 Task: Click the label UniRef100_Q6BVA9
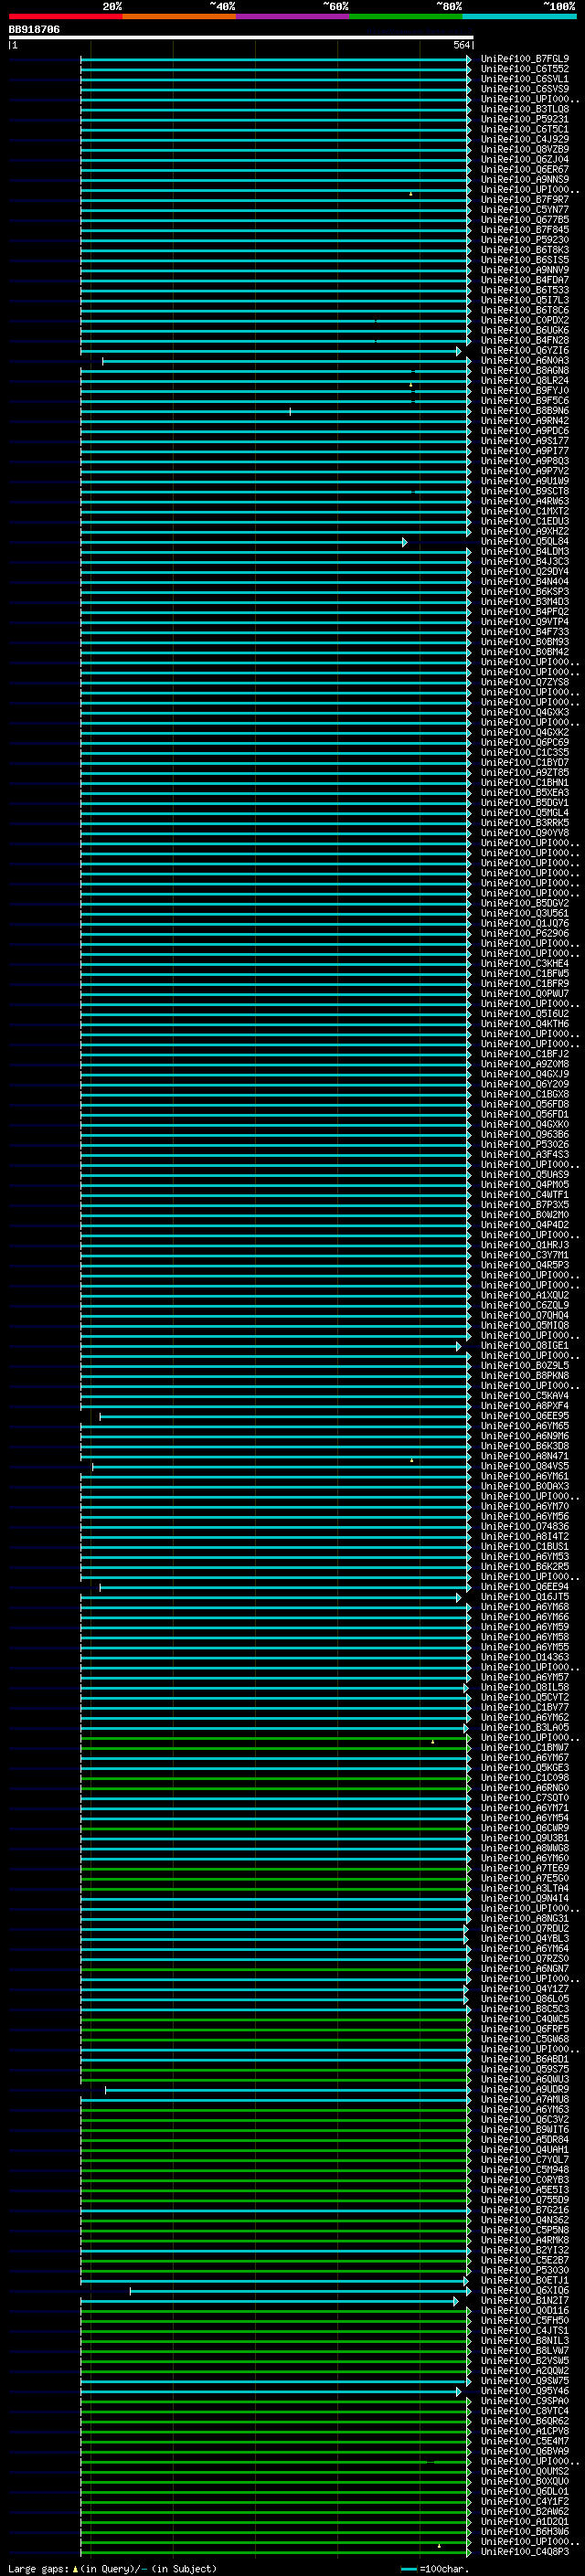tap(524, 2450)
